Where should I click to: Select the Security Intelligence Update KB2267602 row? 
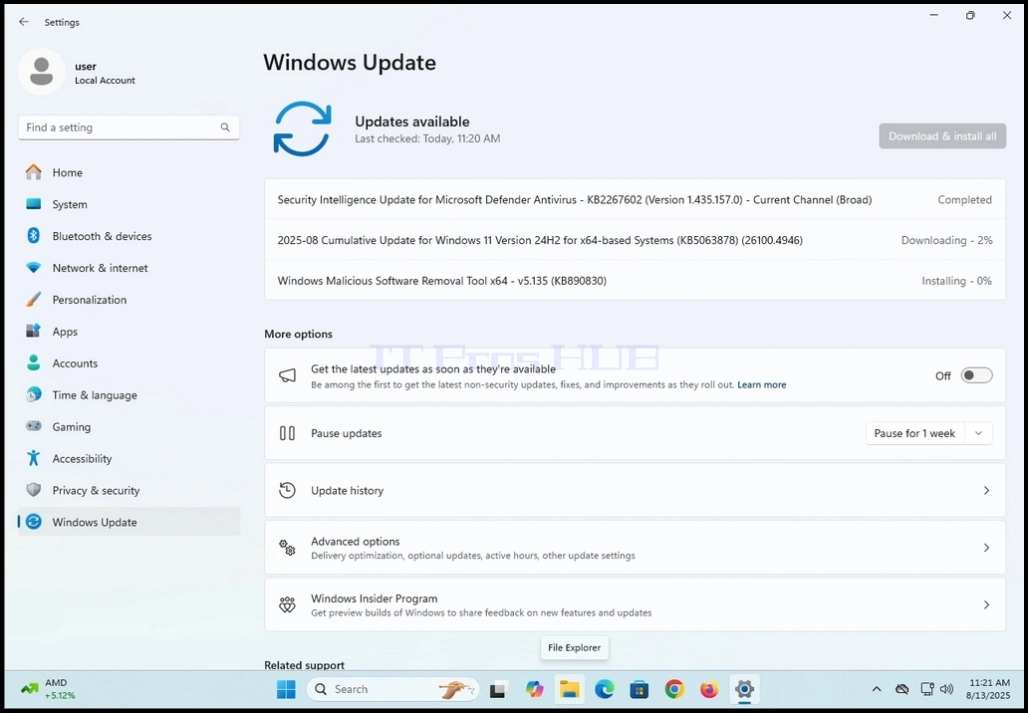tap(635, 200)
